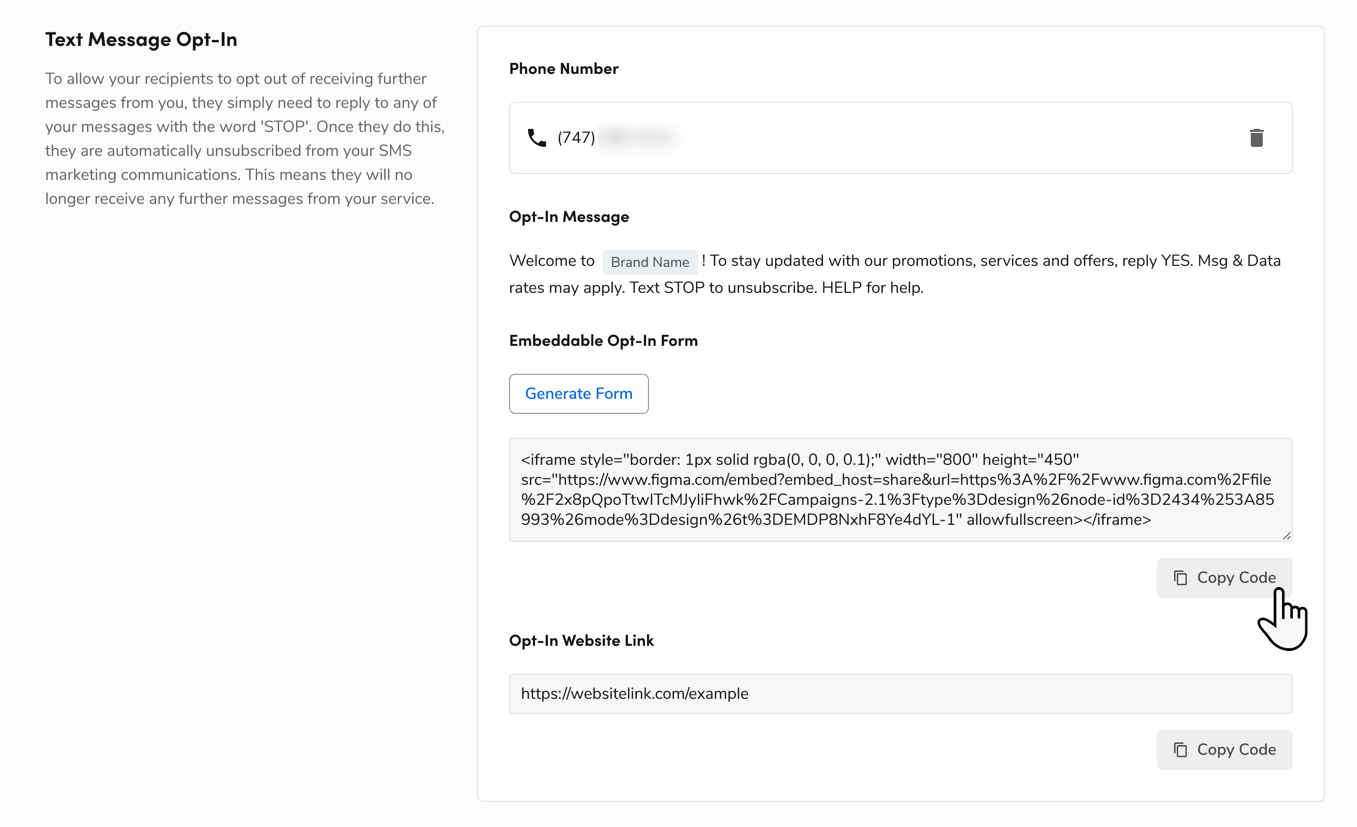
Task: Click the (747) phone number text
Action: coord(576,138)
